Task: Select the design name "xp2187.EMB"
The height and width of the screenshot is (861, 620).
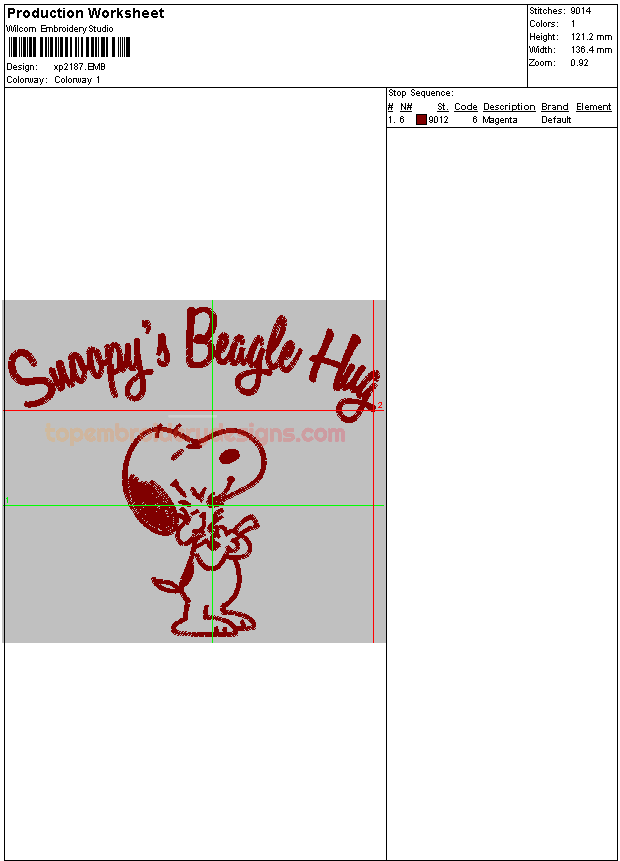Action: (x=79, y=66)
